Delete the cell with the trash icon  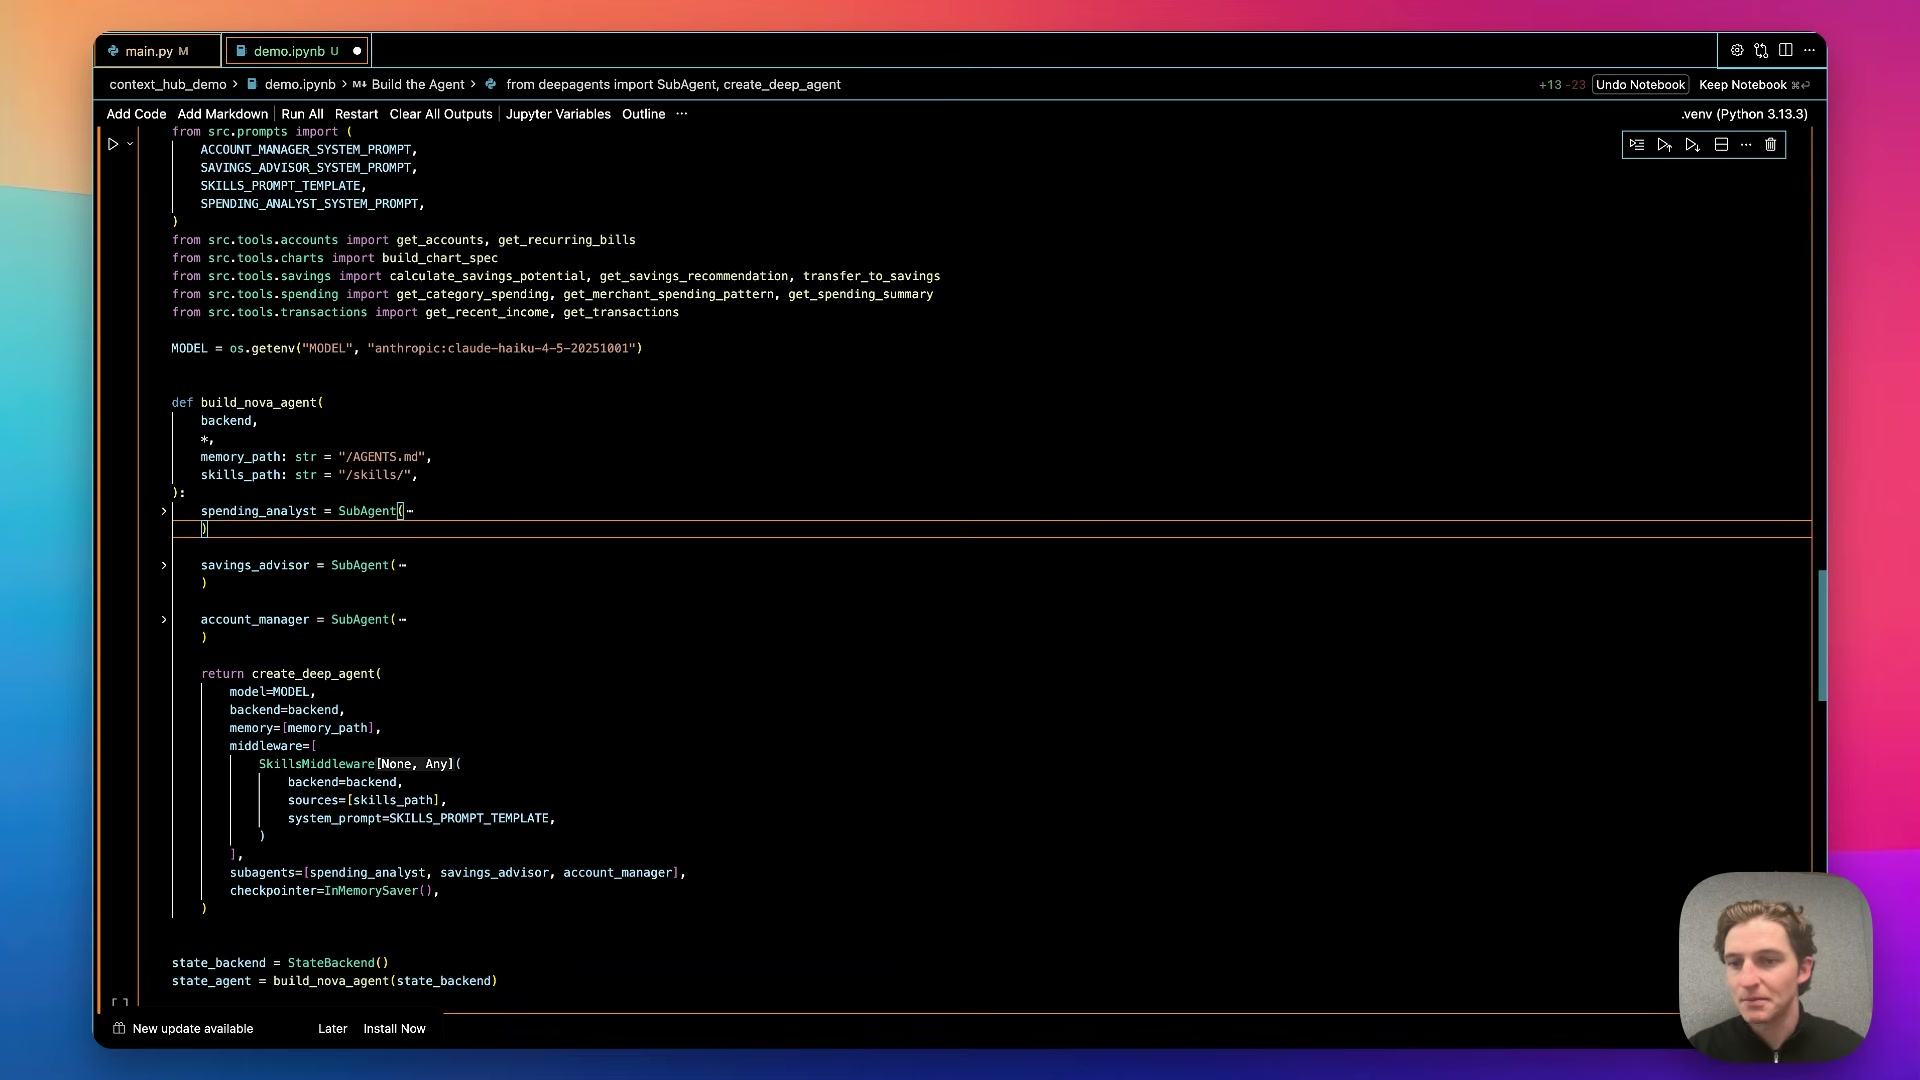coord(1771,145)
